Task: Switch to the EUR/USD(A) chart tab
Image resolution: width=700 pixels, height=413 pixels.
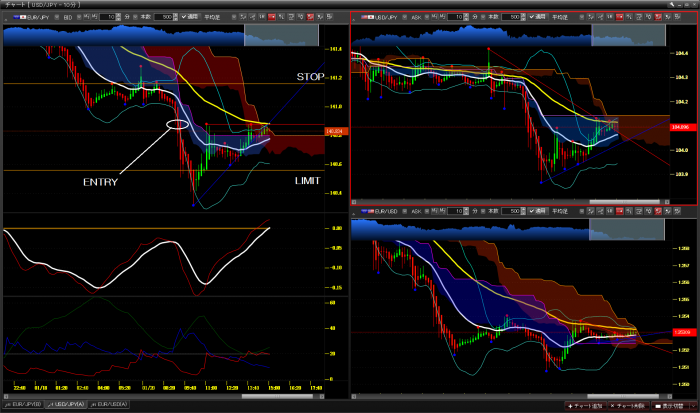Action: coord(109,405)
